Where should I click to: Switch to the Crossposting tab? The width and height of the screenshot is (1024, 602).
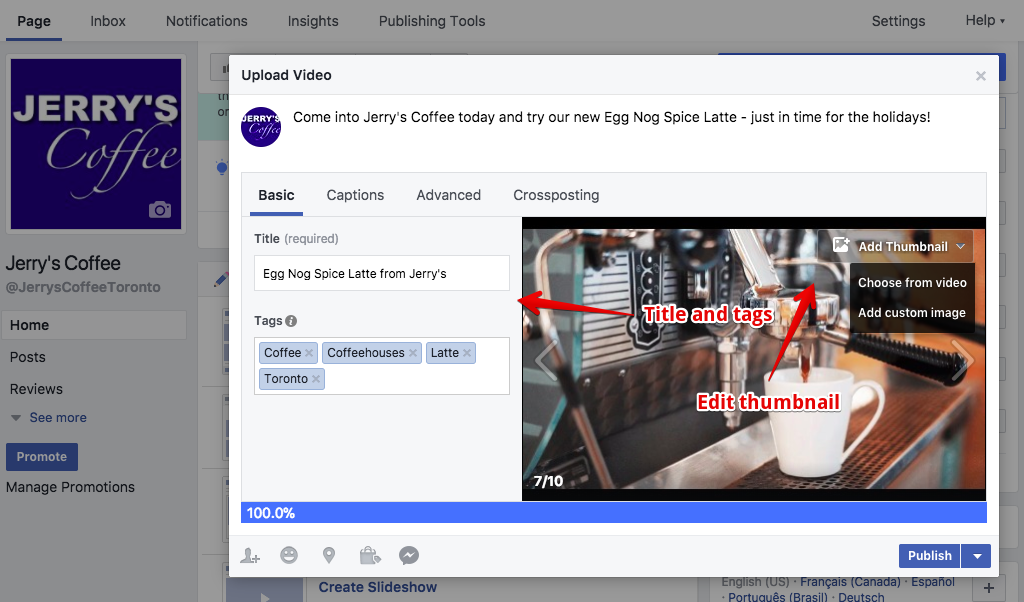pyautogui.click(x=556, y=195)
